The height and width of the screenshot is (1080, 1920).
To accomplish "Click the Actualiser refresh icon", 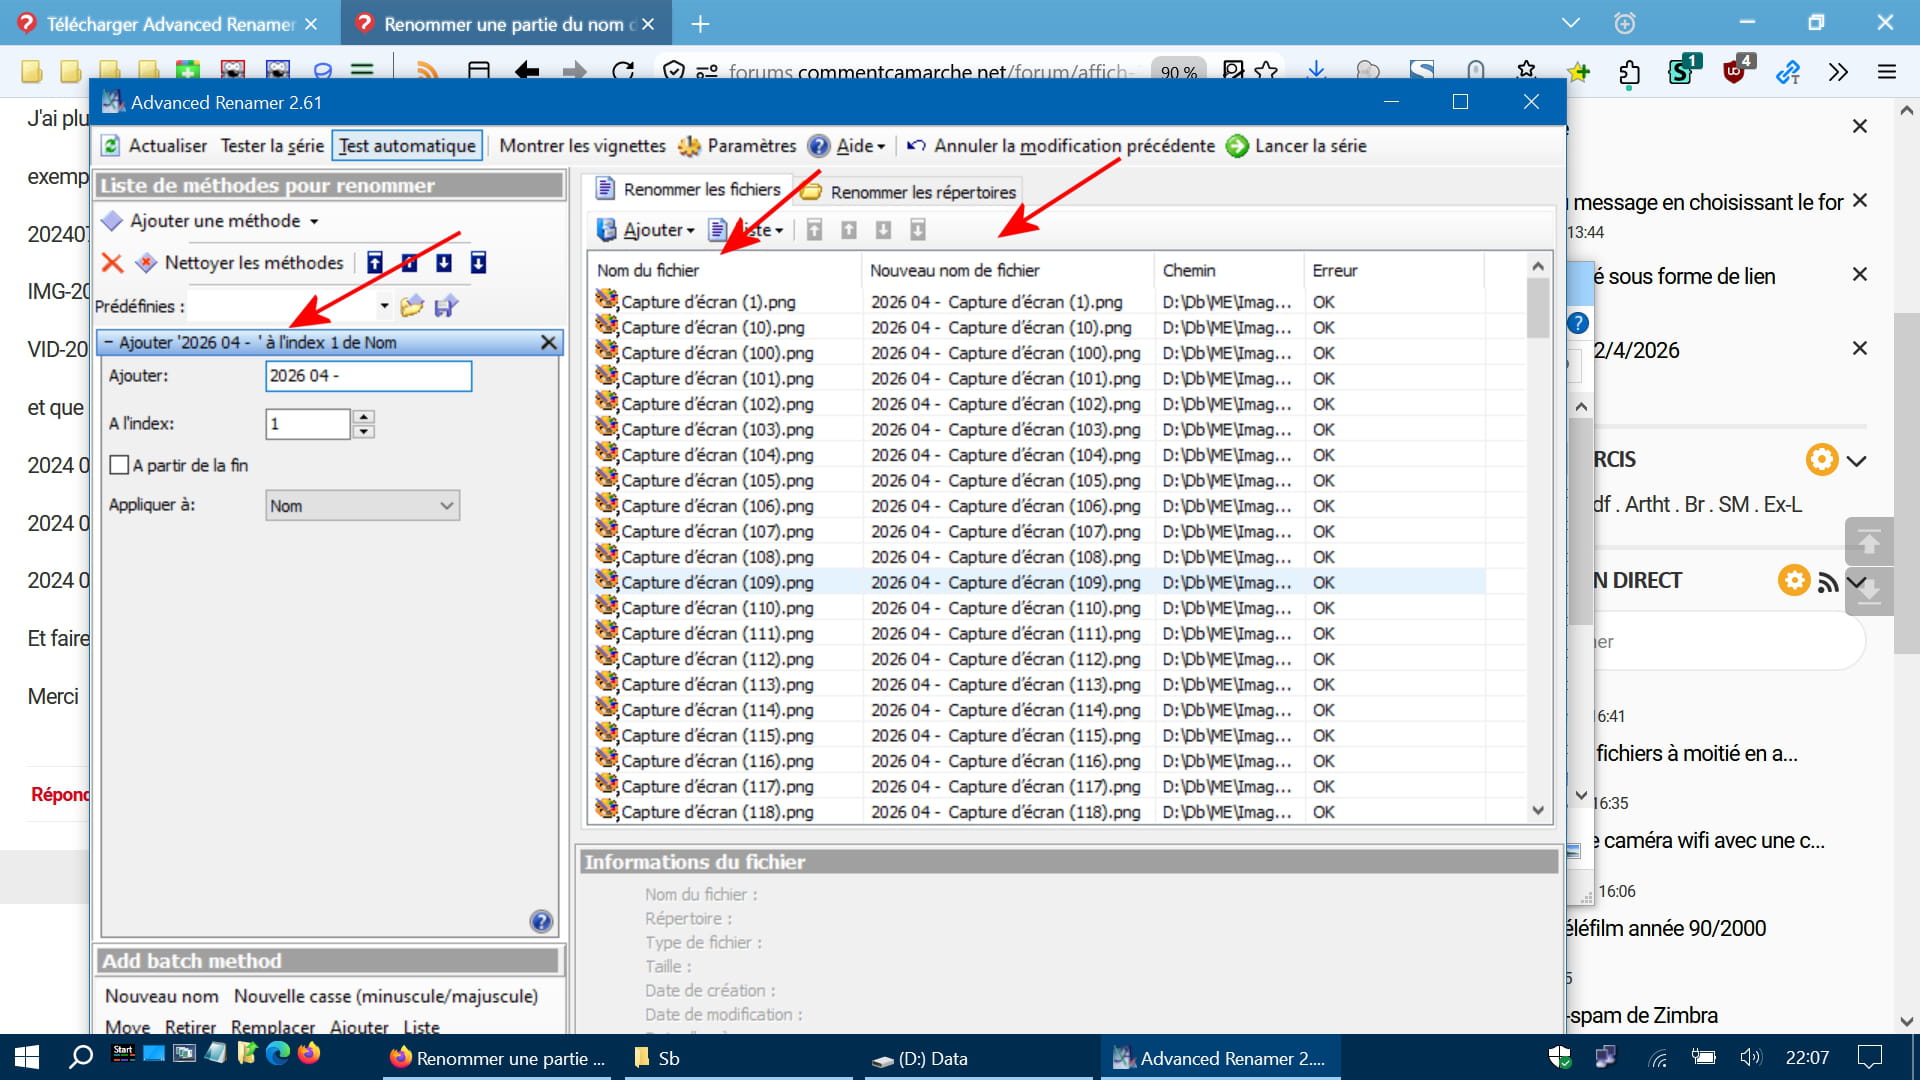I will click(112, 146).
